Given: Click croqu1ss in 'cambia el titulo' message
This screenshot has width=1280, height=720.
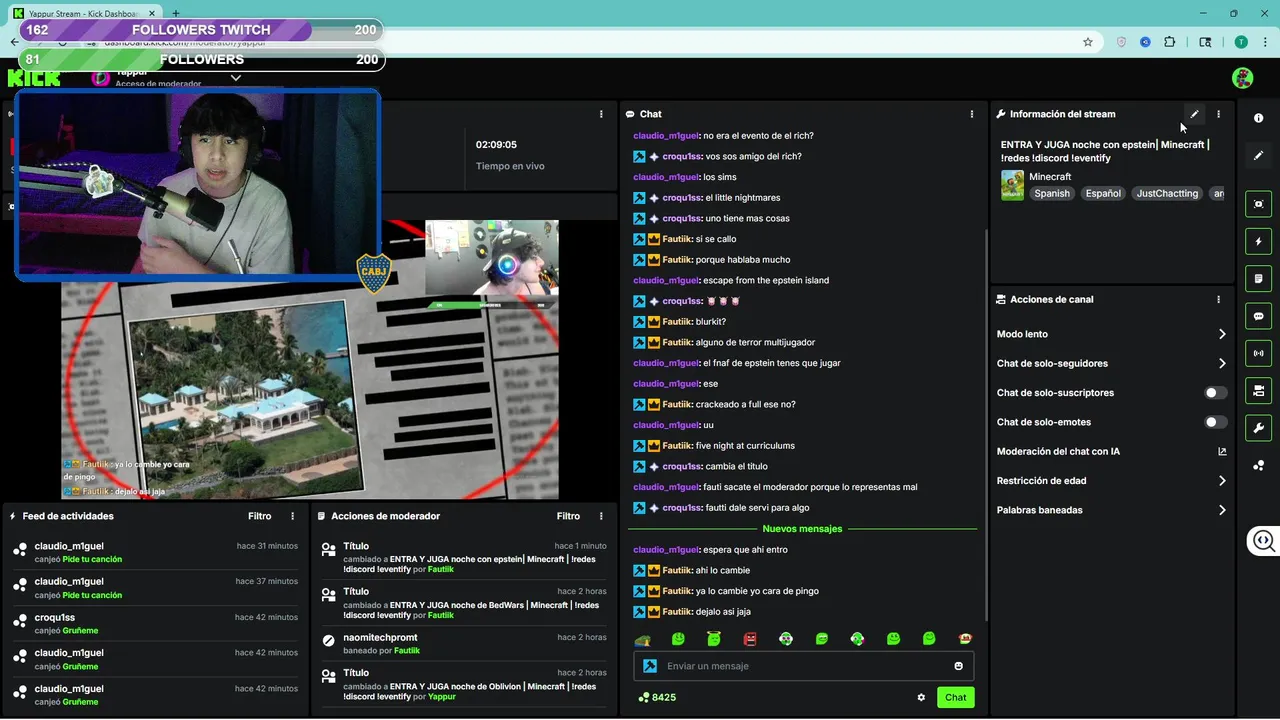Looking at the screenshot, I should tap(682, 467).
